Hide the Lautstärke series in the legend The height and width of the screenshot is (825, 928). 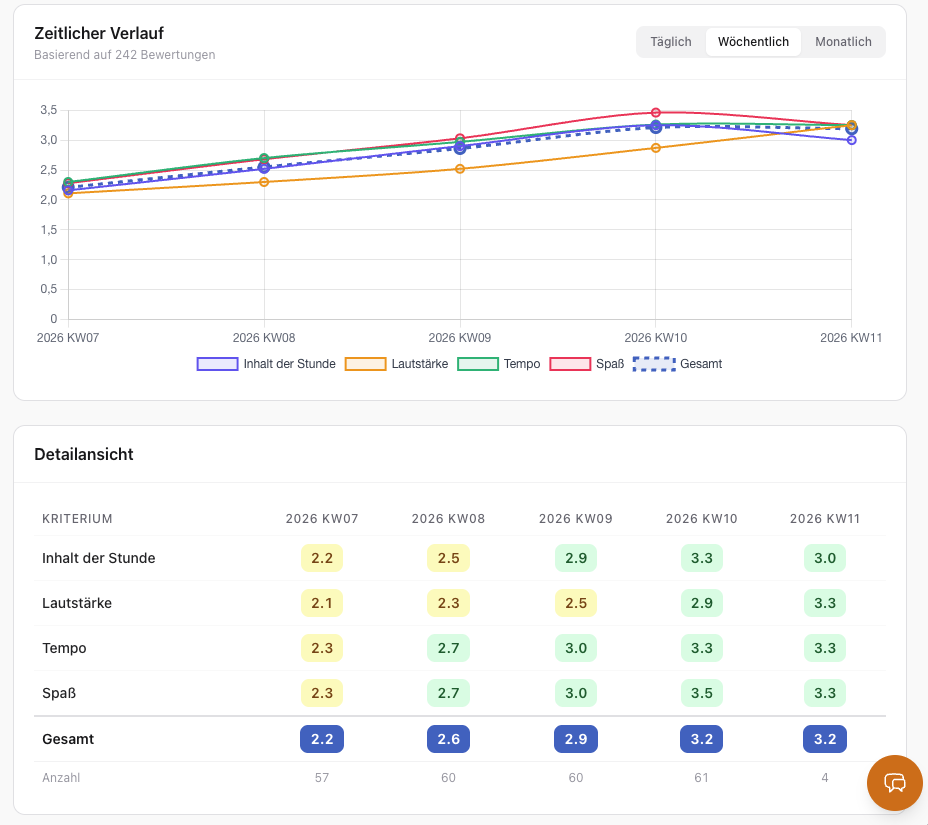click(x=396, y=364)
